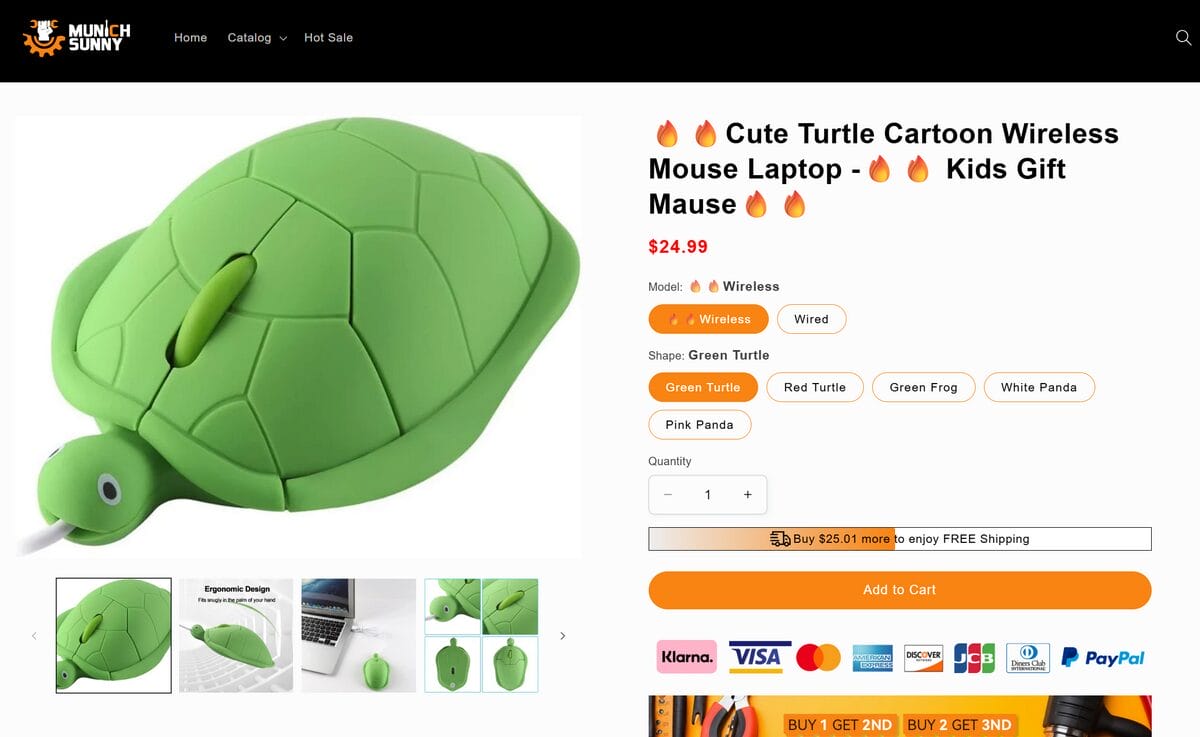Image resolution: width=1200 pixels, height=737 pixels.
Task: Click the Mastercard payment icon
Action: click(x=817, y=657)
